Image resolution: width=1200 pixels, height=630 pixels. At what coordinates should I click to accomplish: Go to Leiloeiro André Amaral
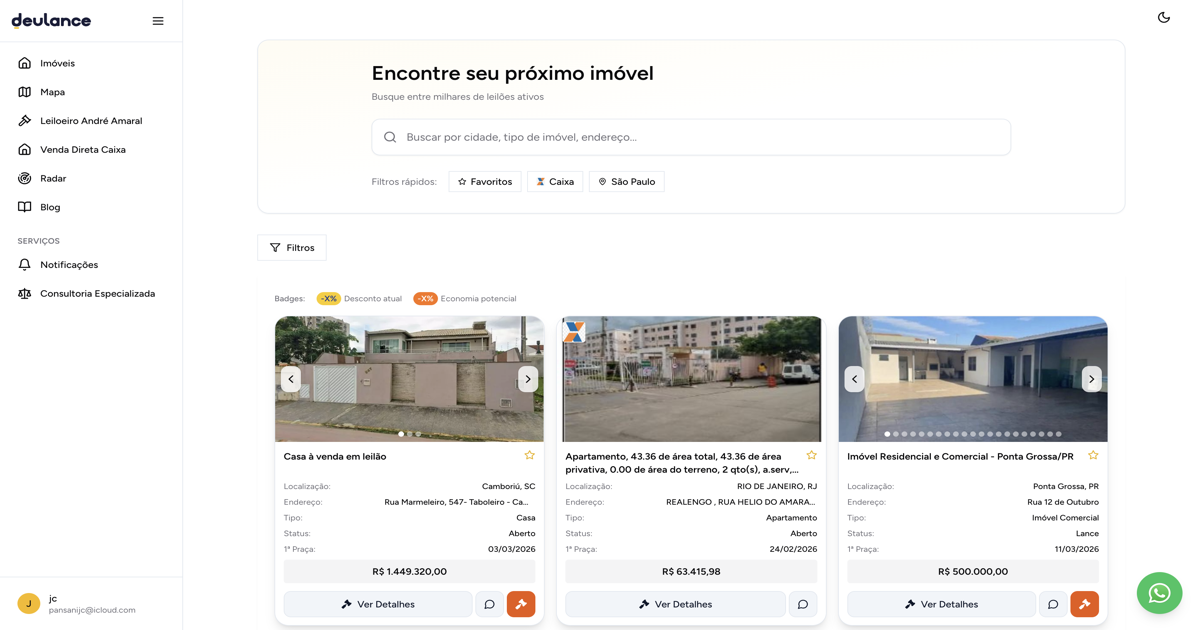click(x=91, y=121)
